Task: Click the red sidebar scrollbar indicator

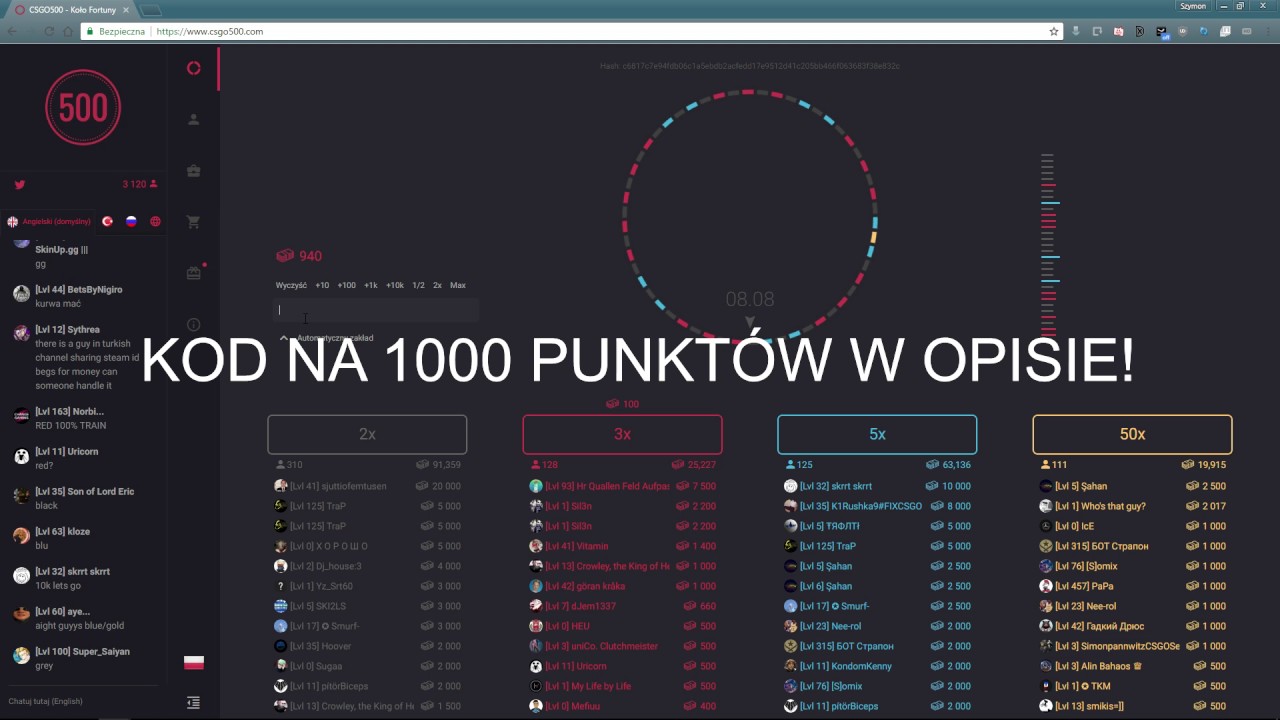Action: click(218, 70)
